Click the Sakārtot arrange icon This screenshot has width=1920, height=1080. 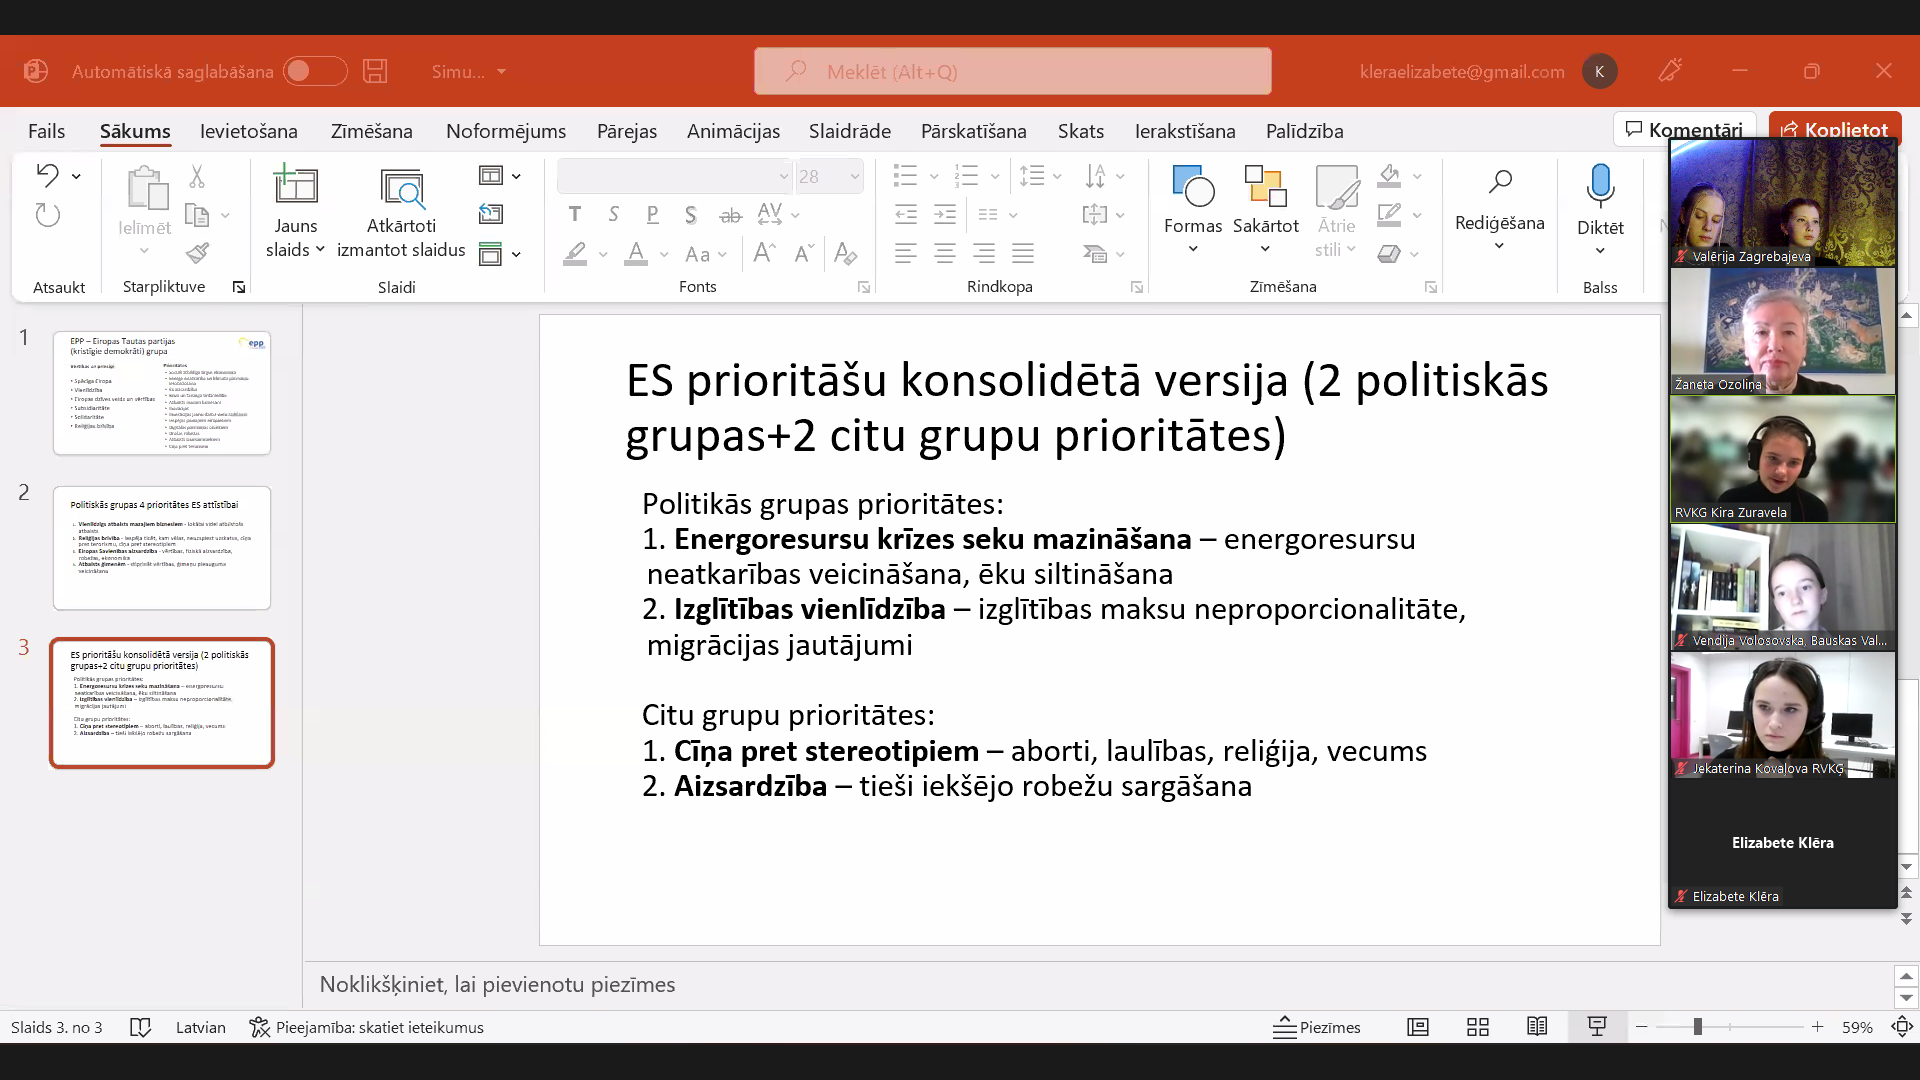[x=1265, y=187]
